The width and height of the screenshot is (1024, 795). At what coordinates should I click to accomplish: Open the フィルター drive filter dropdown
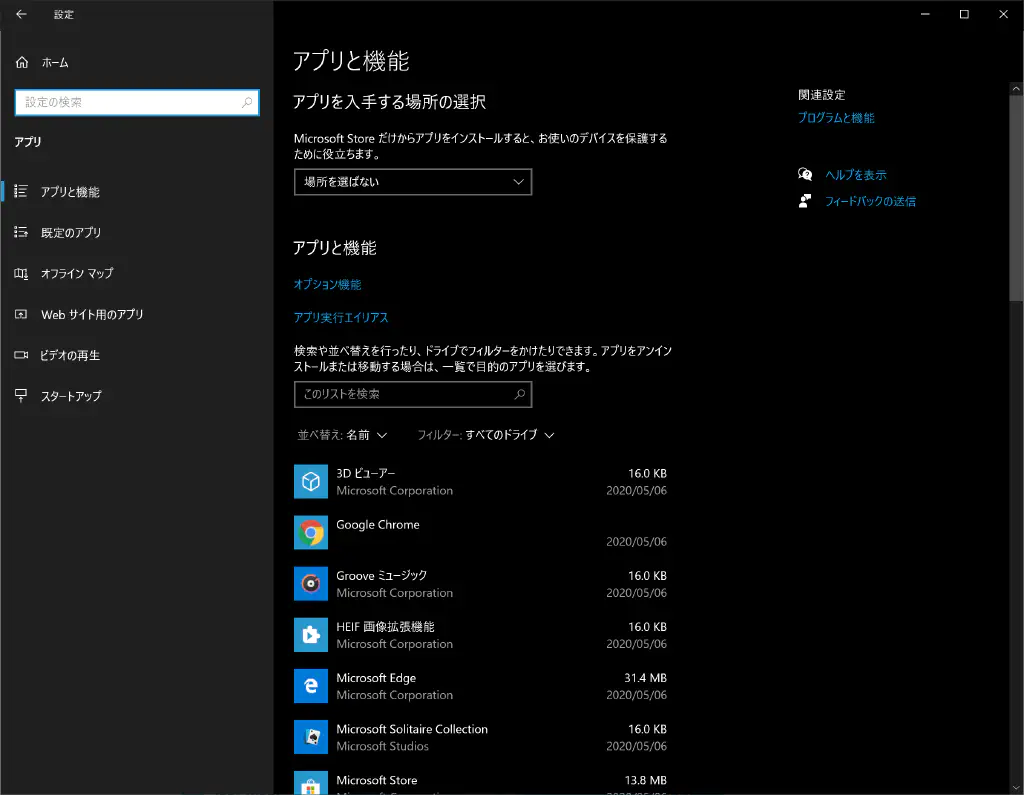pyautogui.click(x=486, y=435)
